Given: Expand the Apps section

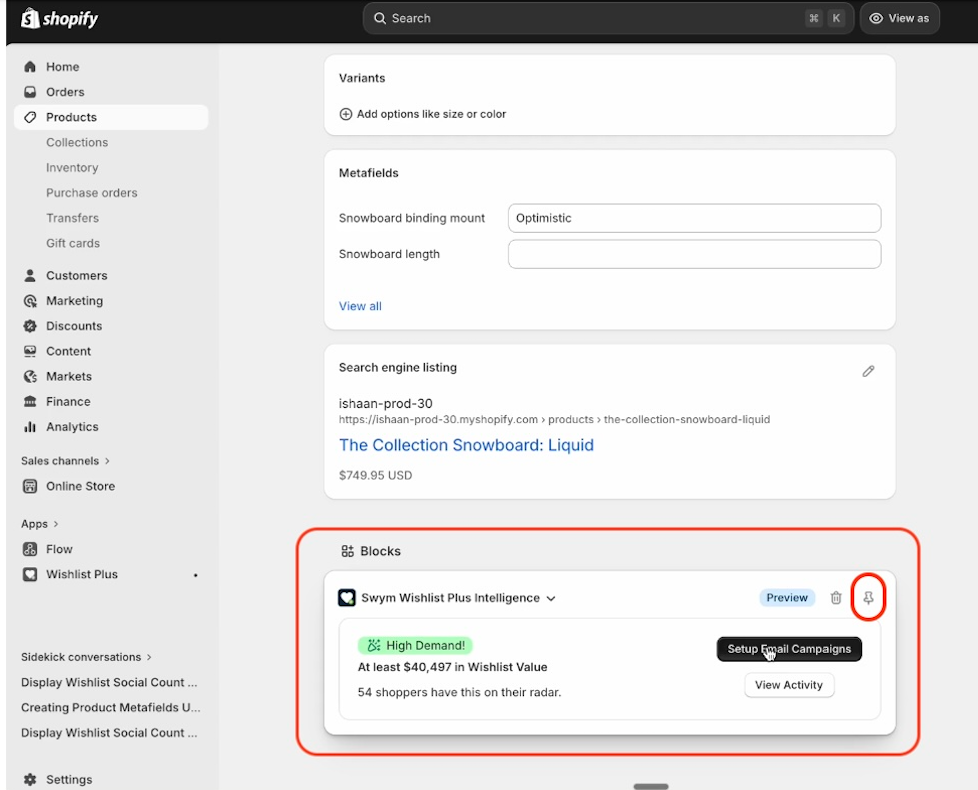Looking at the screenshot, I should click(40, 524).
